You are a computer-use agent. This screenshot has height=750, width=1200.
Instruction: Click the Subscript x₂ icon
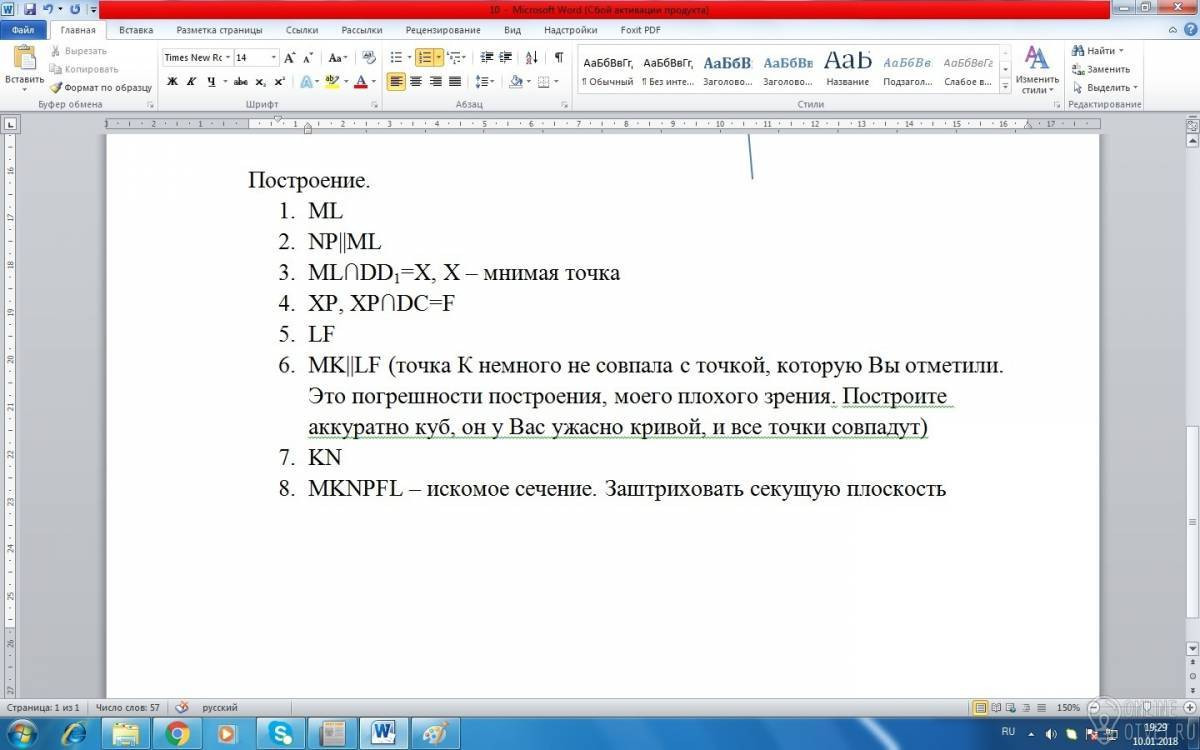(261, 82)
